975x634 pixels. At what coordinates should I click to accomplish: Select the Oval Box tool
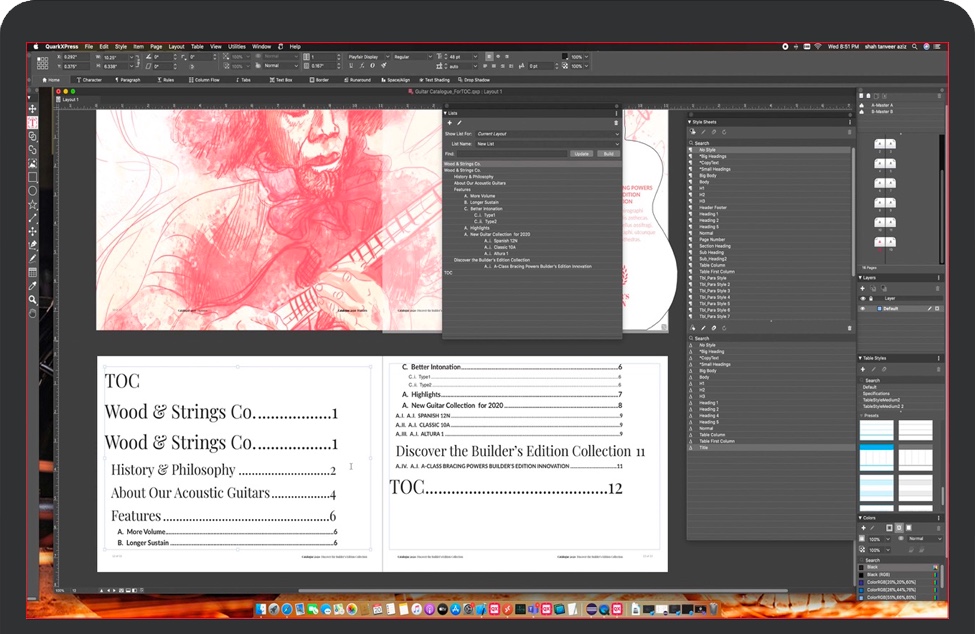point(32,190)
